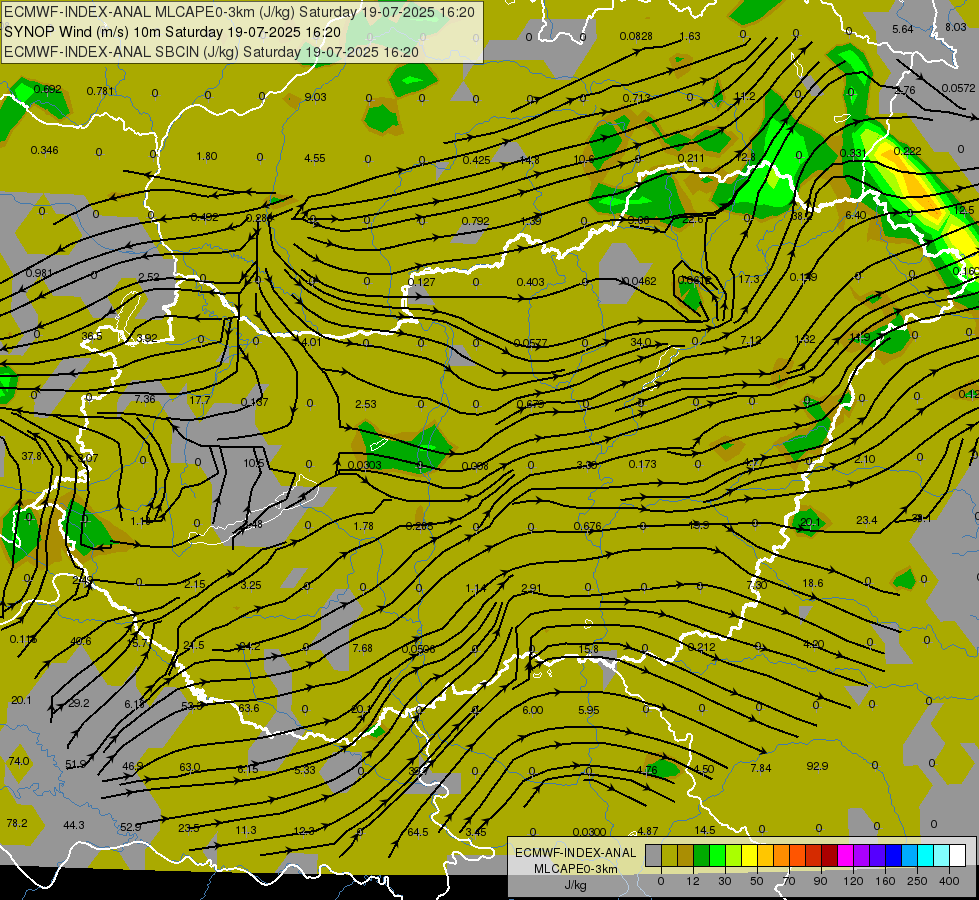Viewport: 979px width, 900px height.
Task: Click the map value 36.5
Action: 92,336
